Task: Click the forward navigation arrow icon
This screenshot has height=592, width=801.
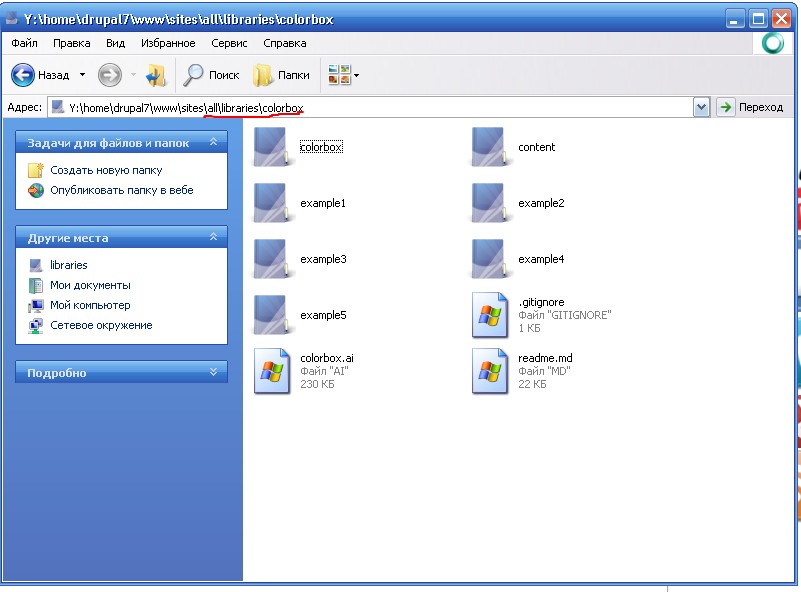Action: [110, 75]
